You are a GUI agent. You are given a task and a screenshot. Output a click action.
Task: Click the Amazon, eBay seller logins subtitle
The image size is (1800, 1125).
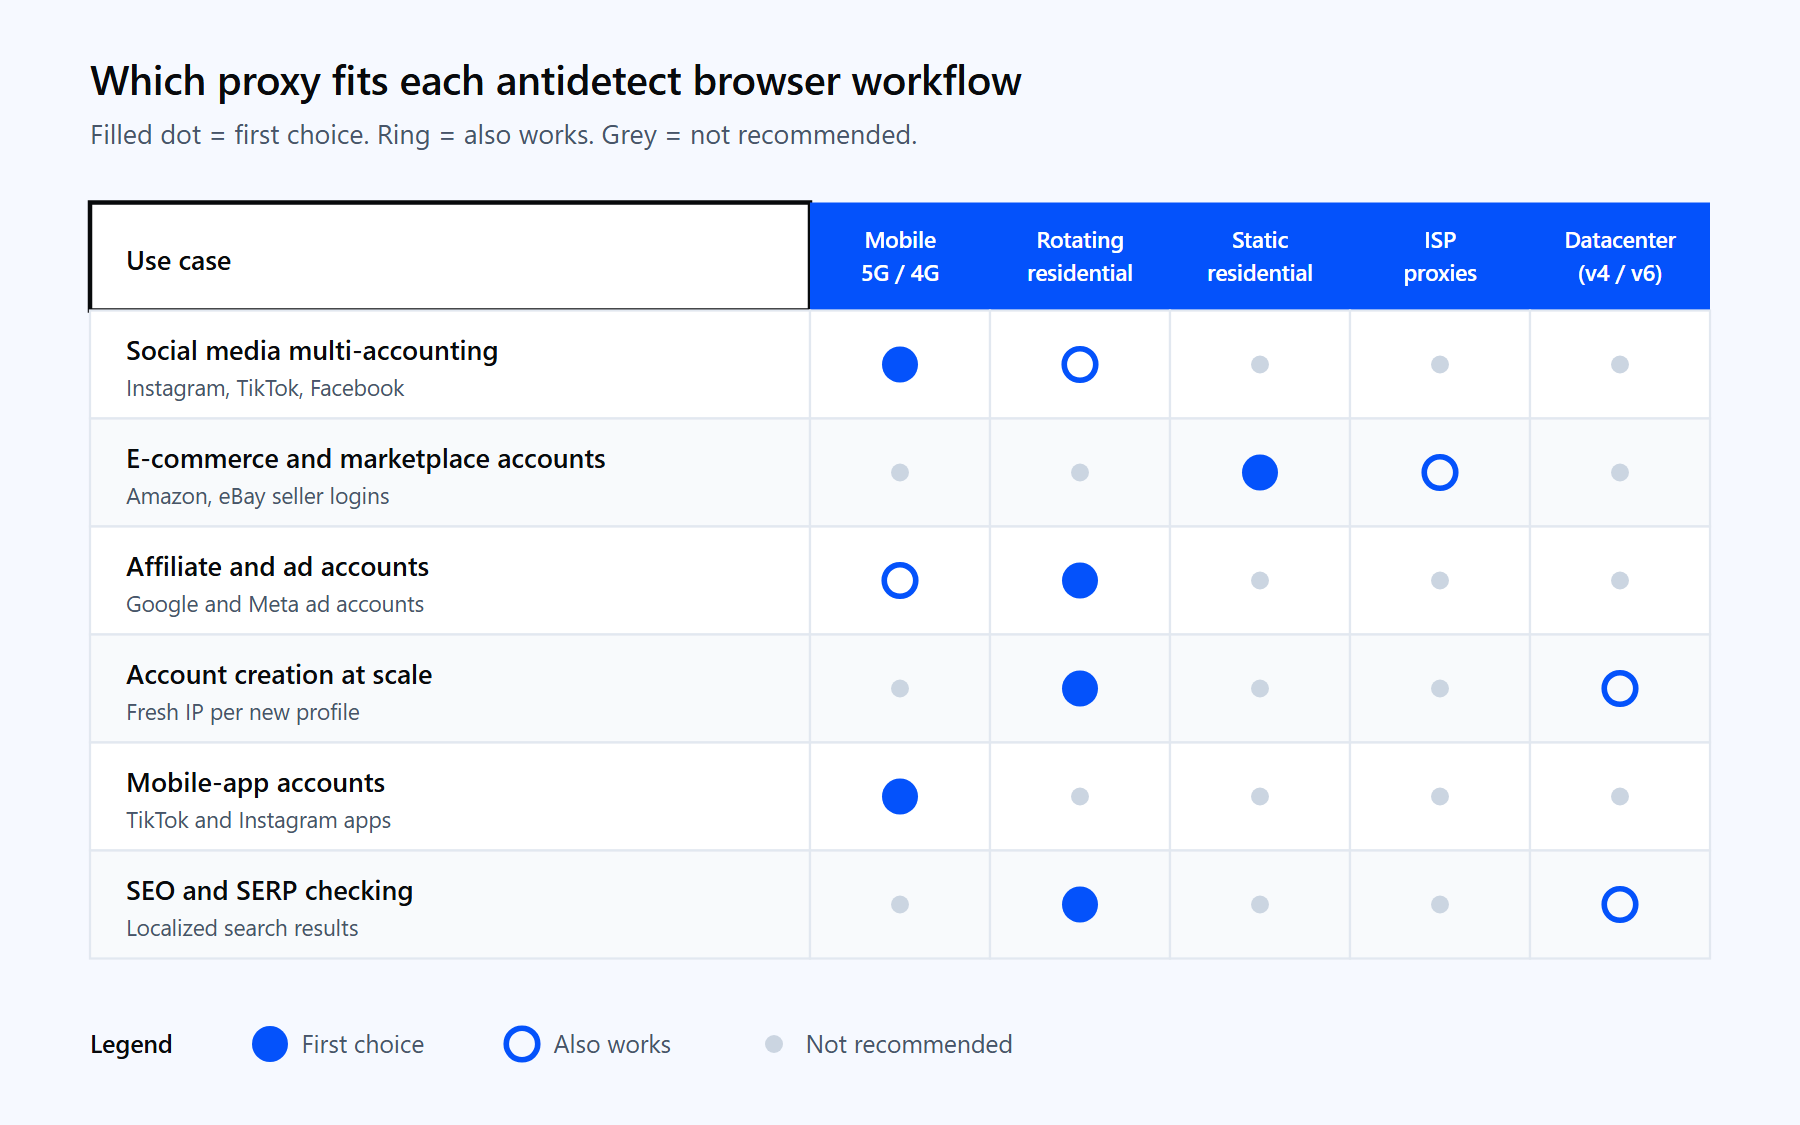(x=258, y=496)
